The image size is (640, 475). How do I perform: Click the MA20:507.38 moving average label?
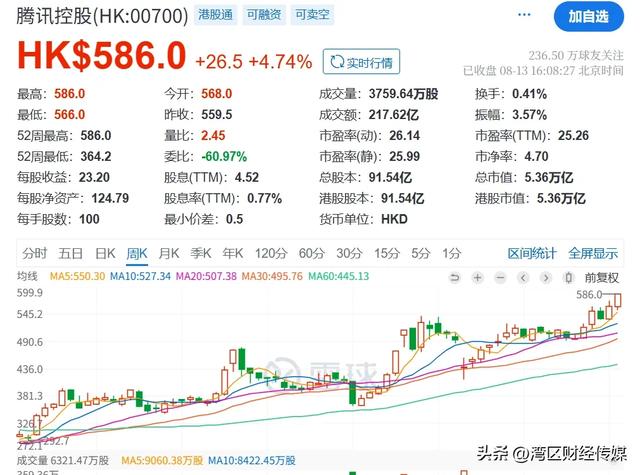click(x=206, y=276)
